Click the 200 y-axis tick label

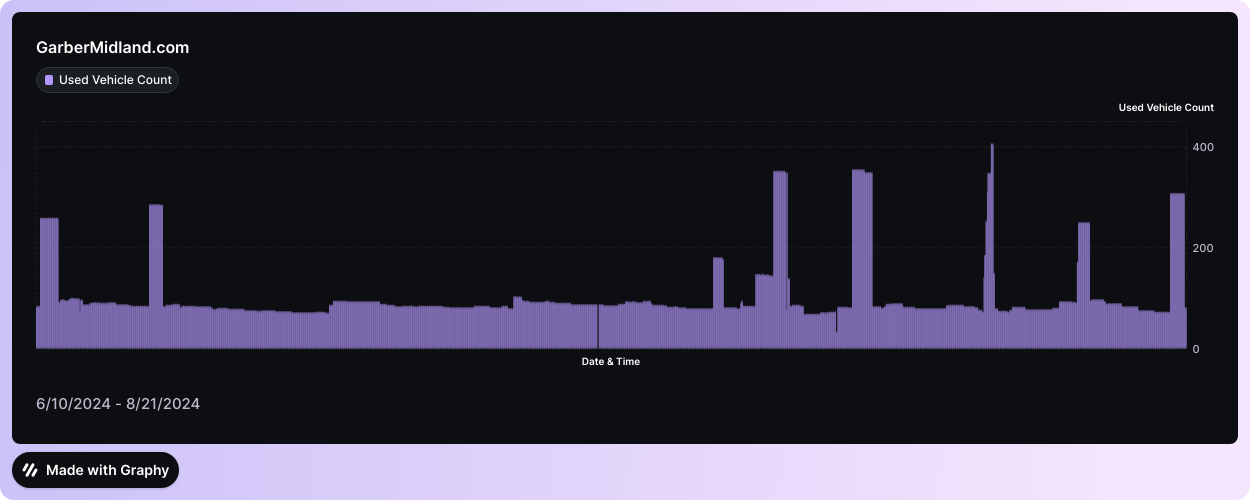(x=1203, y=248)
